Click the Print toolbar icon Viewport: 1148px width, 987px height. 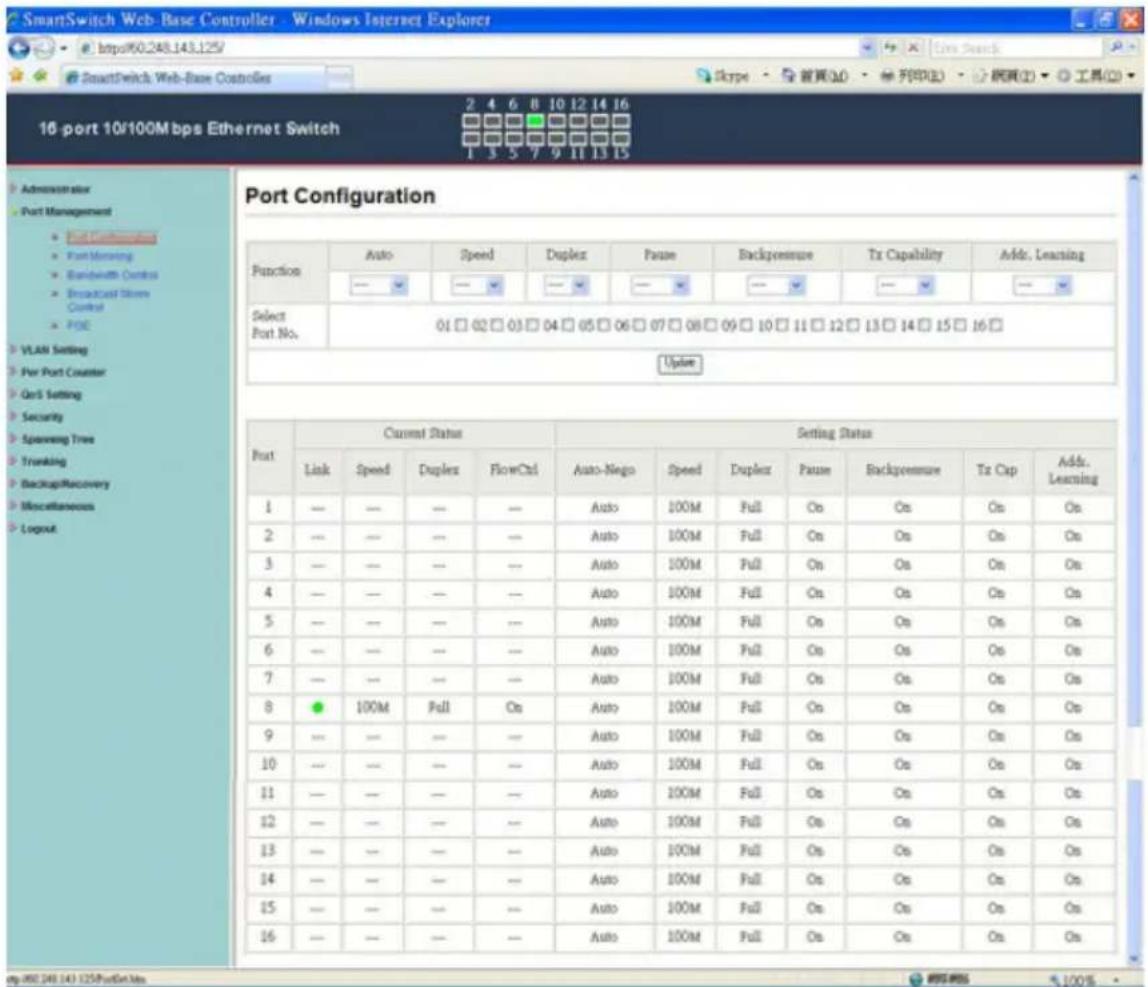click(x=887, y=75)
